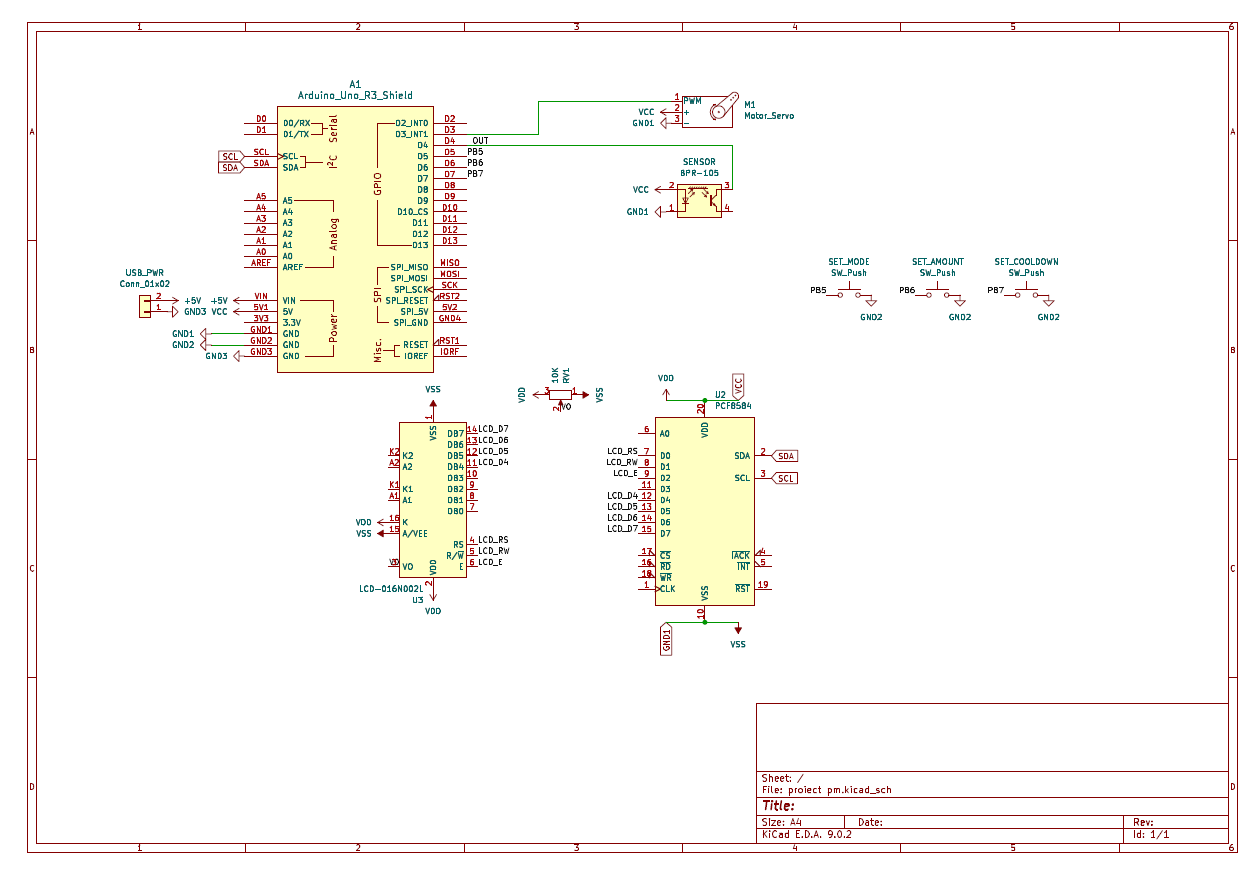1258x877 pixels.
Task: Select the PCF8584 U2 chip body
Action: [704, 510]
